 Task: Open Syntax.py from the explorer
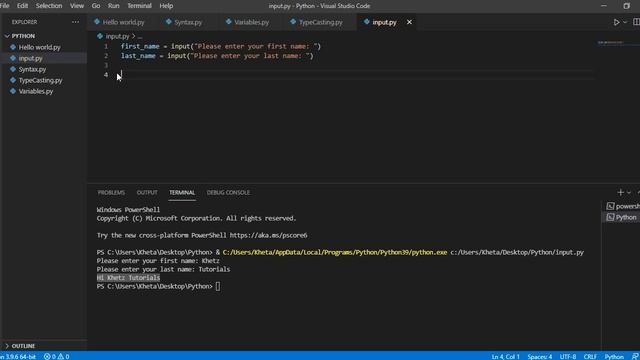(32, 69)
